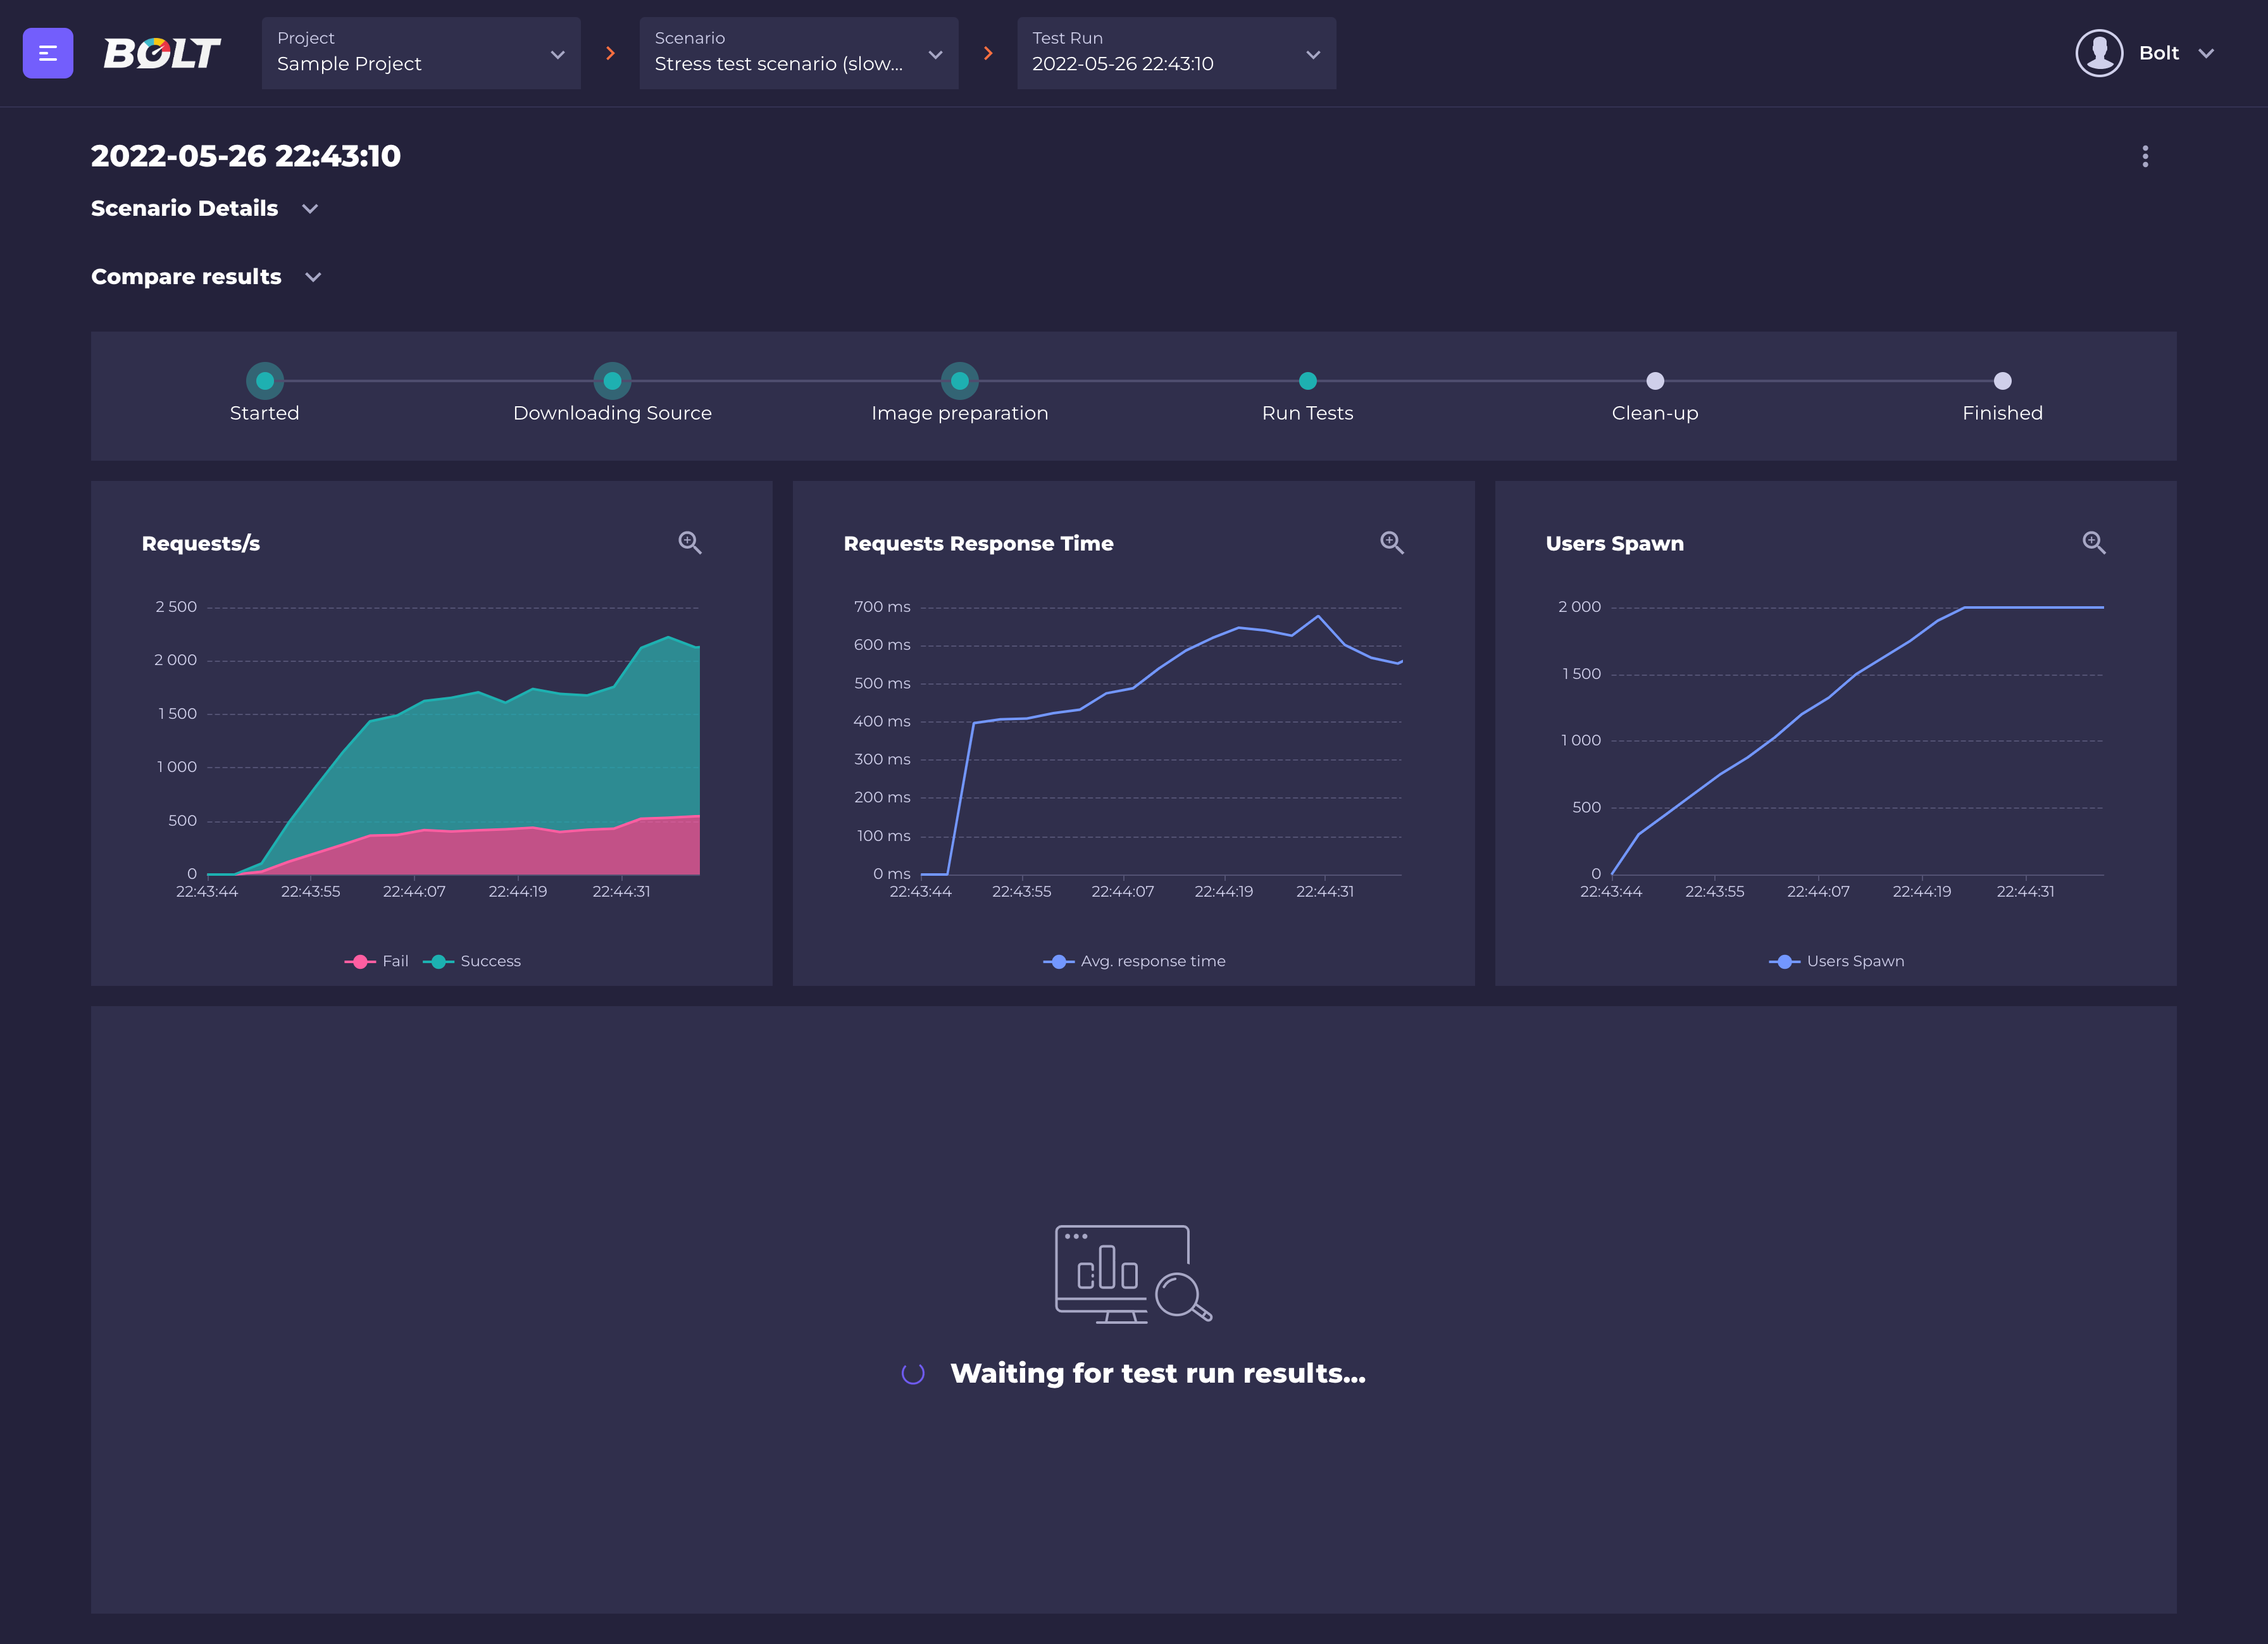The image size is (2268, 1644).
Task: Zoom into the Users Spawn chart
Action: [x=2093, y=542]
